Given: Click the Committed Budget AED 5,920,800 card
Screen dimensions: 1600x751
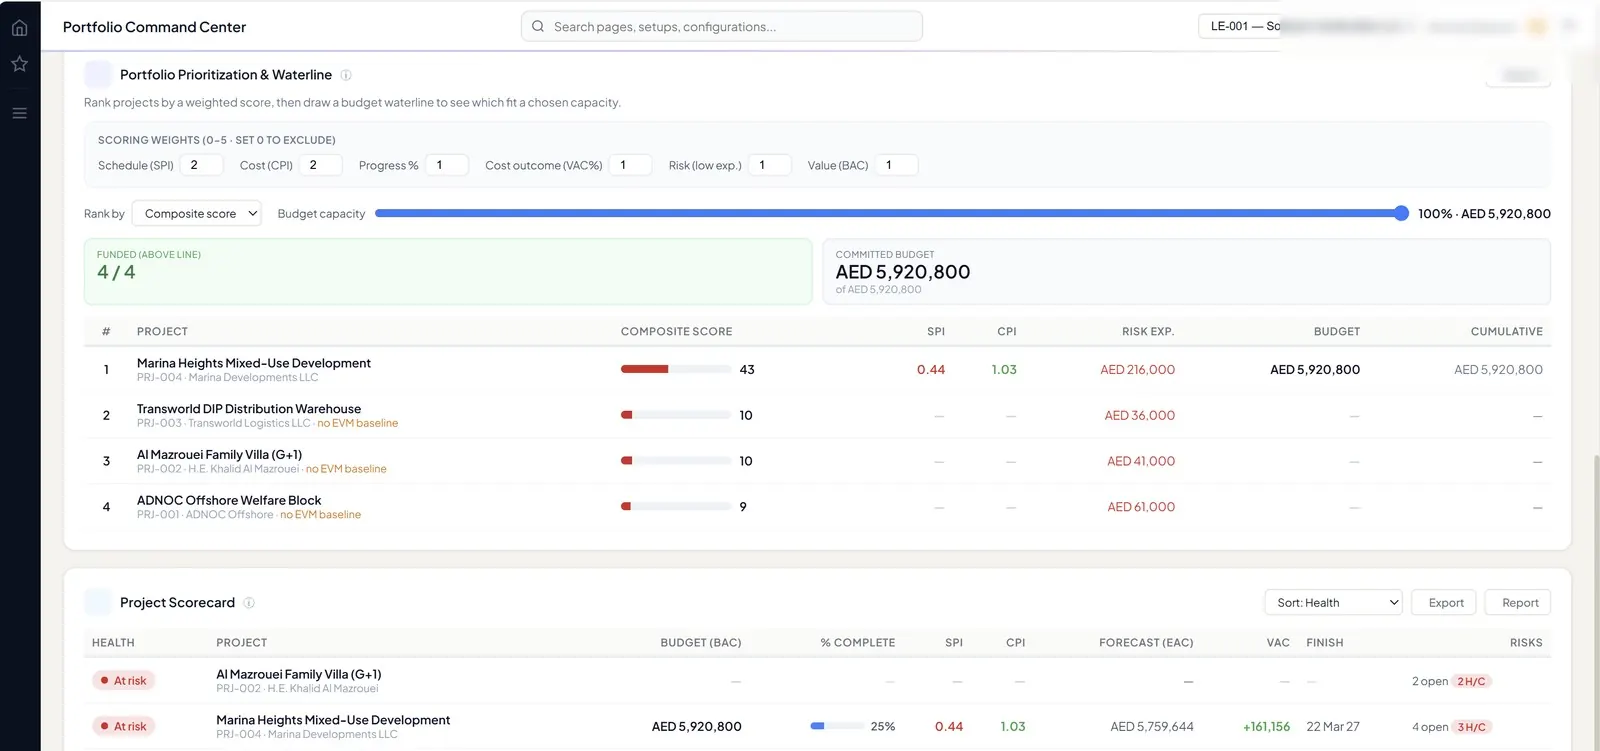Looking at the screenshot, I should tap(1187, 271).
